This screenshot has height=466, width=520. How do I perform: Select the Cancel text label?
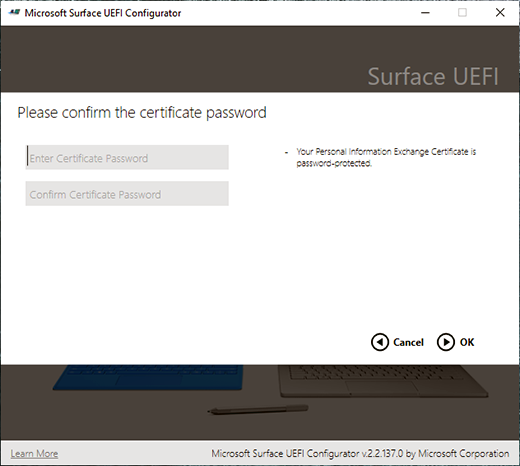[x=408, y=342]
